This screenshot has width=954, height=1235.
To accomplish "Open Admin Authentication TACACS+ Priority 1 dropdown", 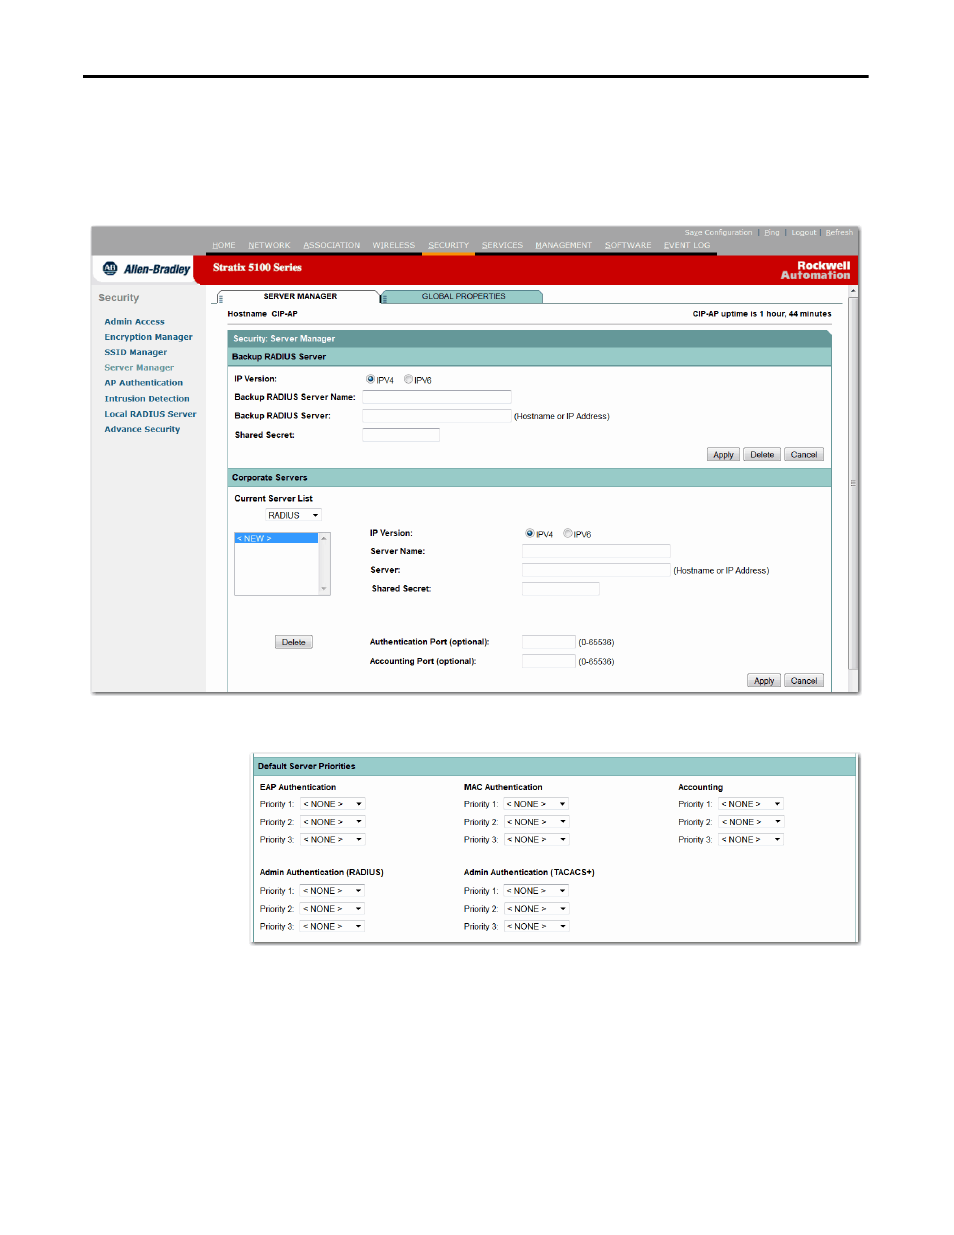I will pos(536,891).
